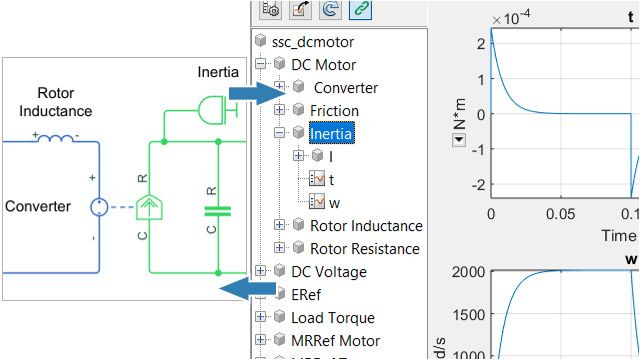Expand the Rotor Inductance node

point(280,224)
